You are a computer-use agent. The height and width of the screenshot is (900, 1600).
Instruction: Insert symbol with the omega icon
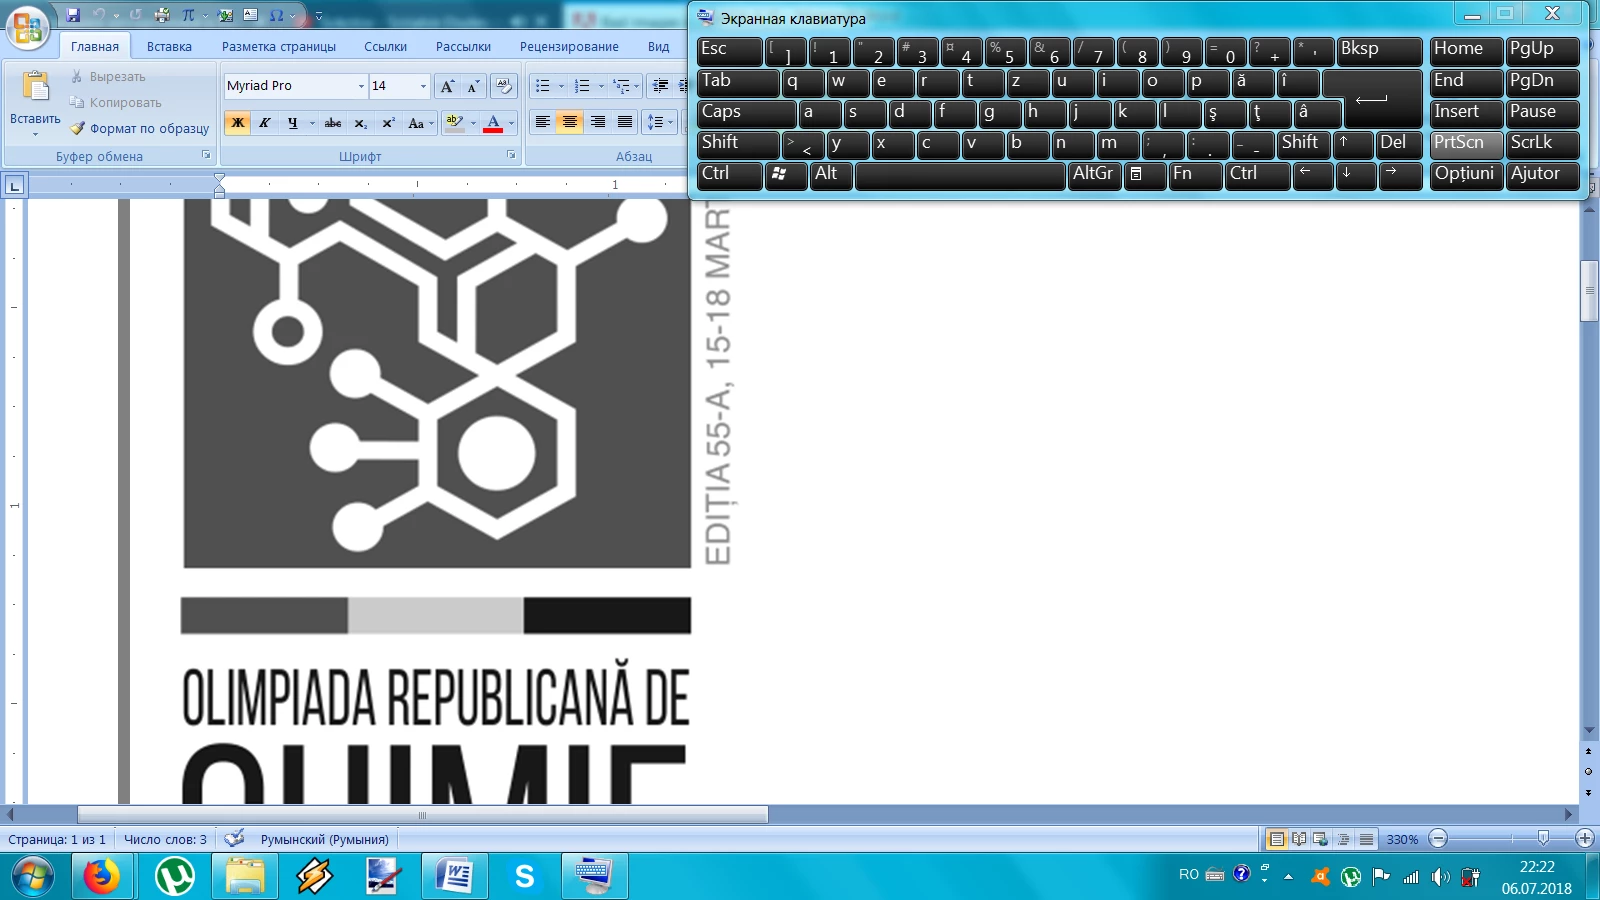(x=277, y=15)
